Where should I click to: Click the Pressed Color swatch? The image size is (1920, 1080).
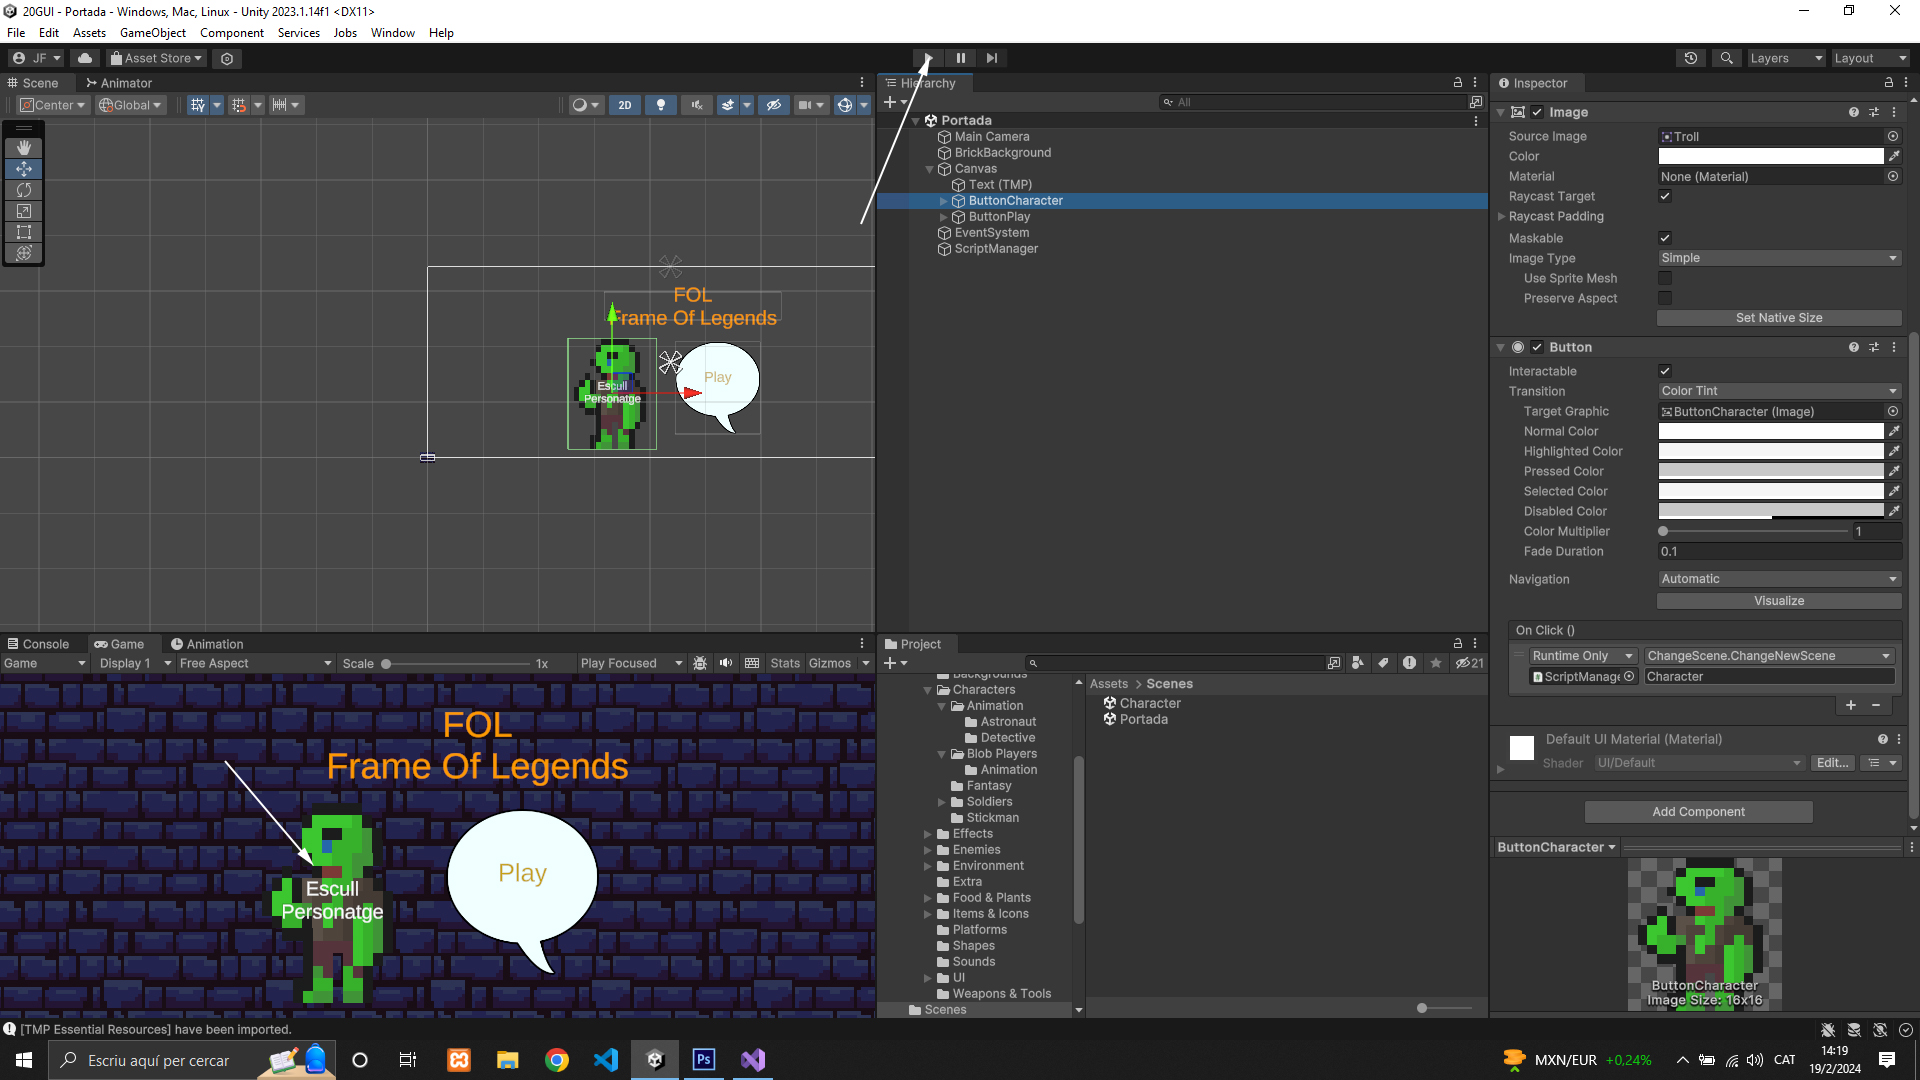click(x=1770, y=472)
